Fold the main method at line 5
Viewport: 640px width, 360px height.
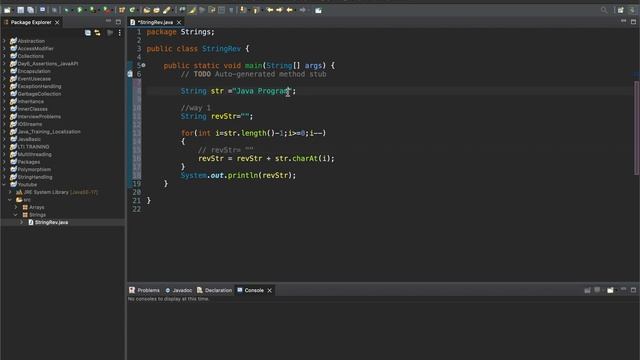143,65
